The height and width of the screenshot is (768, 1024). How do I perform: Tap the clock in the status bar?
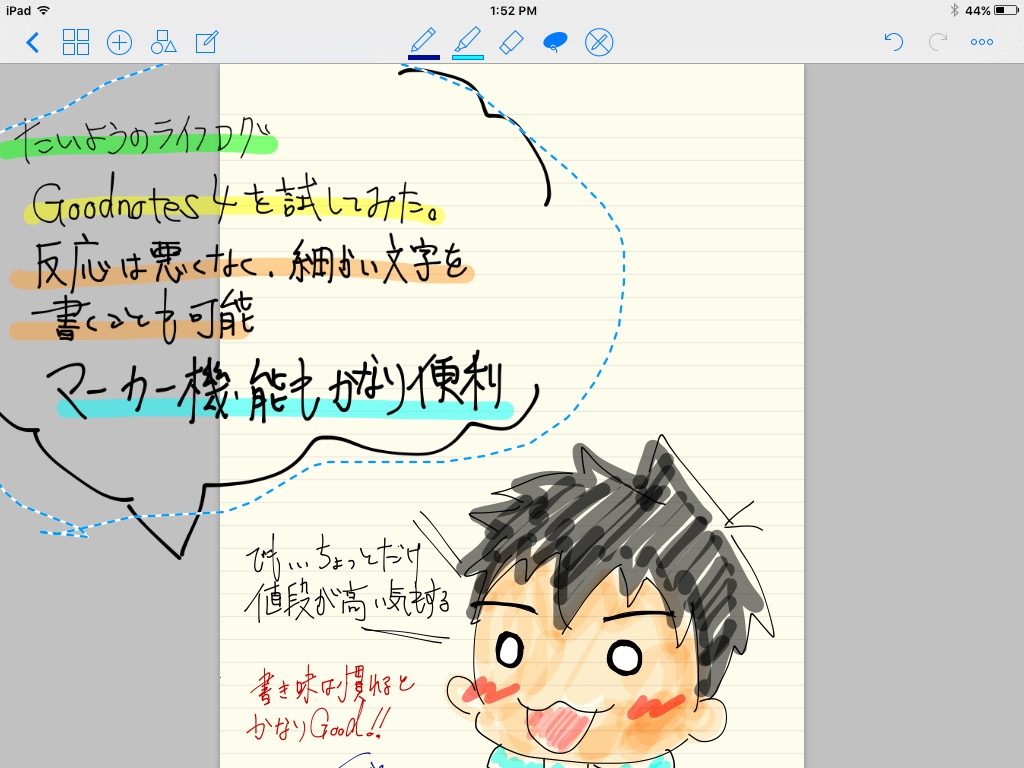514,10
